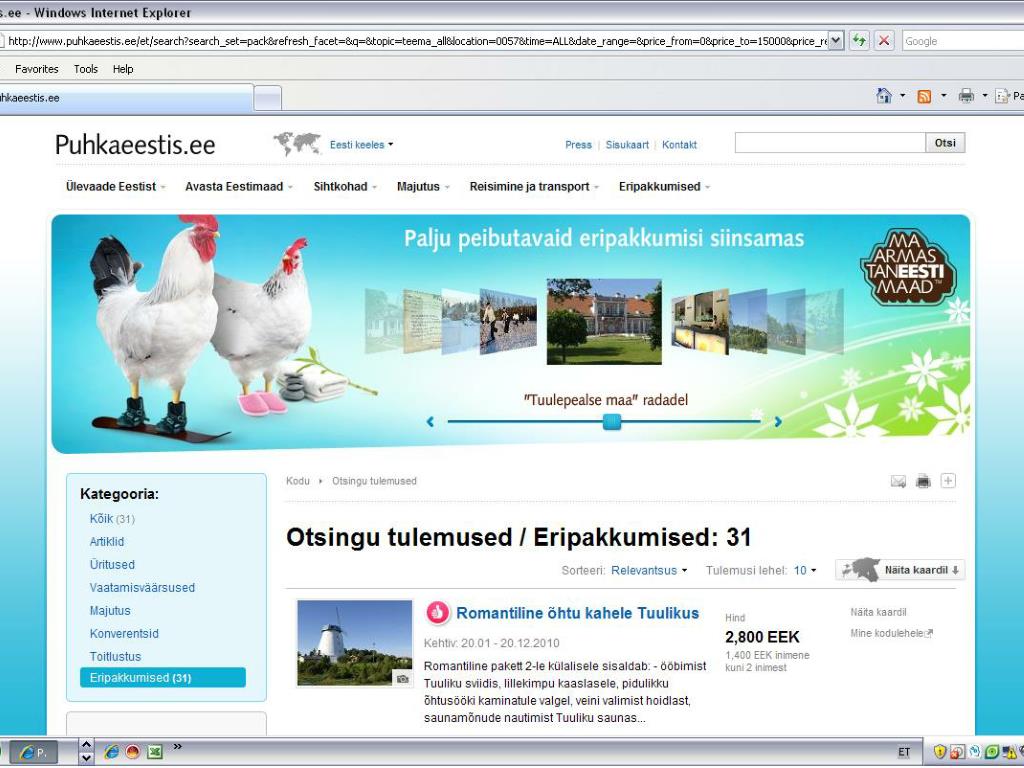
Task: Click the Ma armastan Eestimaad logo badge
Action: 908,267
